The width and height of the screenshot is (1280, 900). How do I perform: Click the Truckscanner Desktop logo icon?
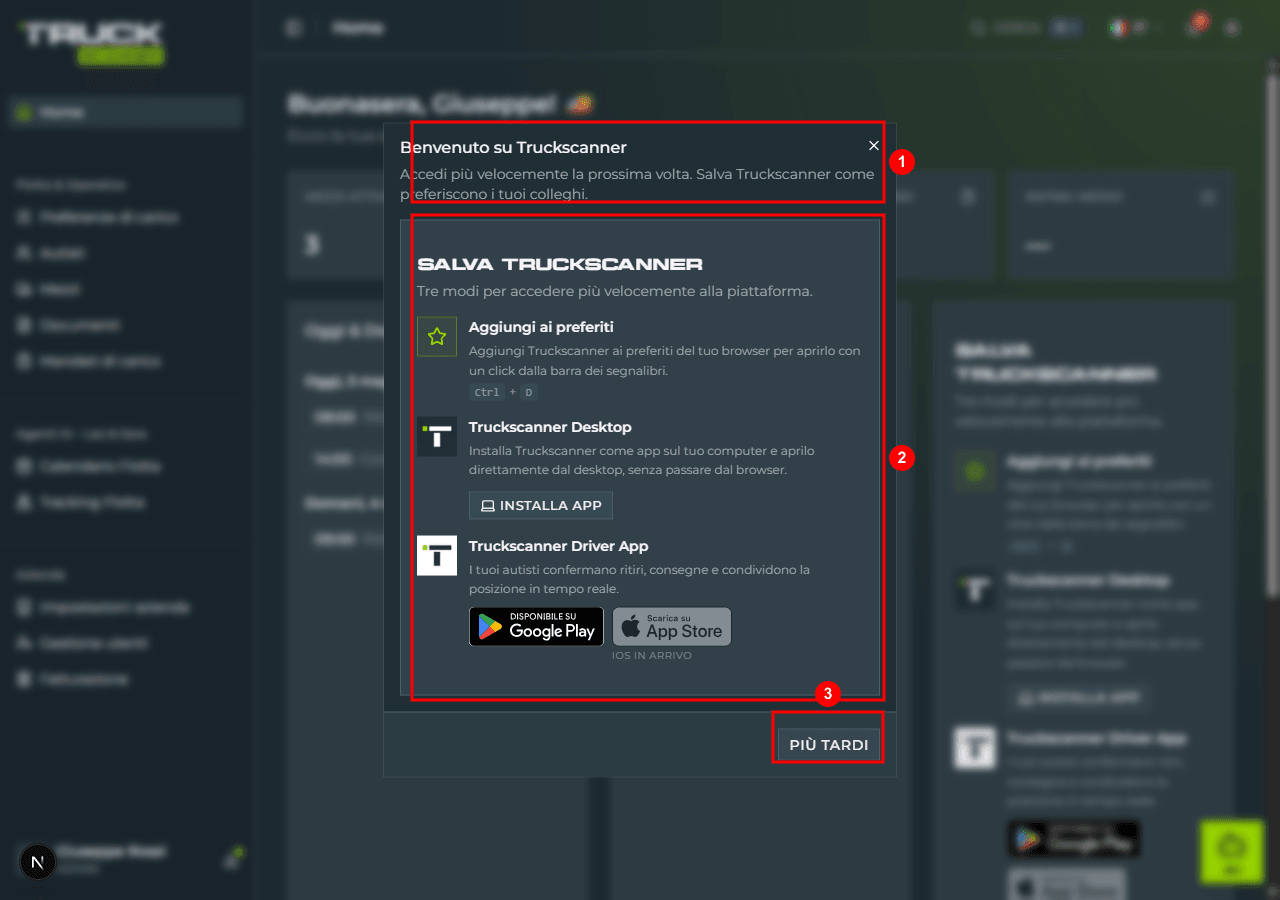coord(437,437)
